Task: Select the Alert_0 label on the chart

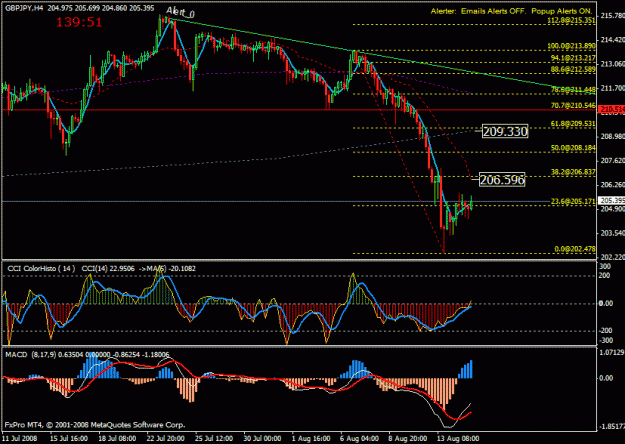Action: tap(180, 12)
